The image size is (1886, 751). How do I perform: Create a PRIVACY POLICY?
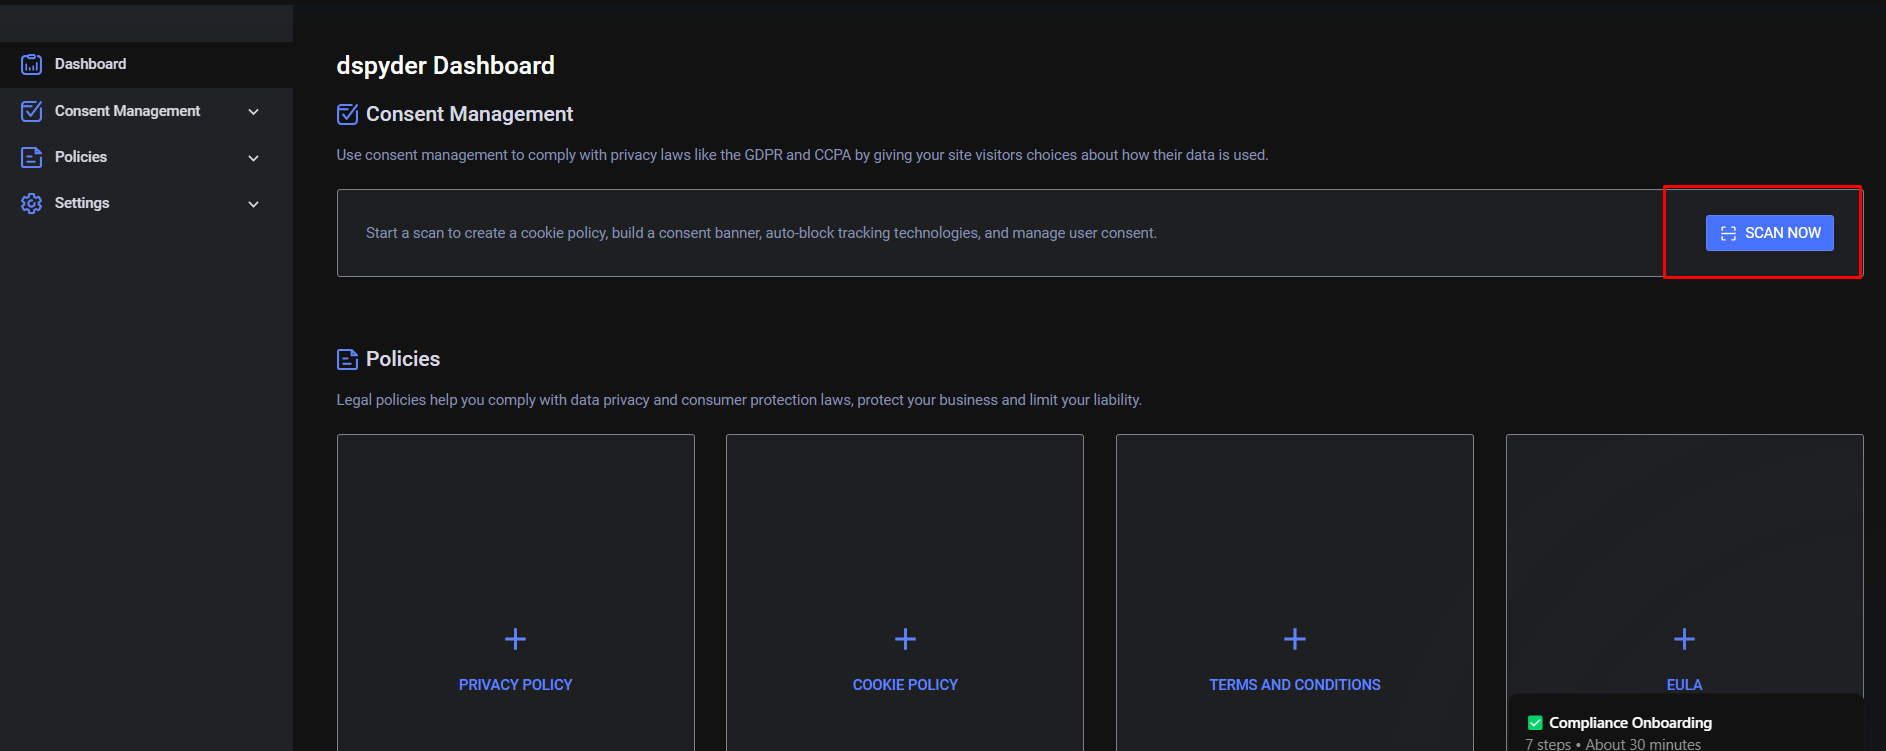tap(516, 592)
